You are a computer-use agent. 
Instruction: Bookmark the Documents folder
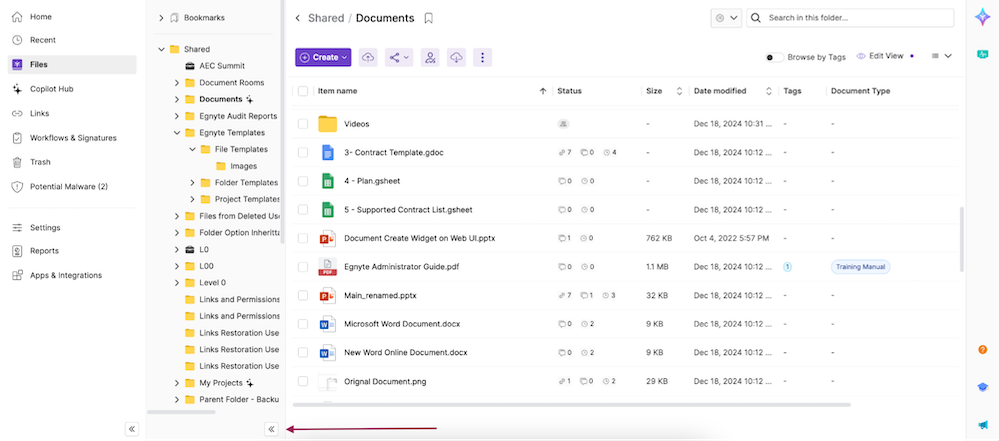point(429,18)
